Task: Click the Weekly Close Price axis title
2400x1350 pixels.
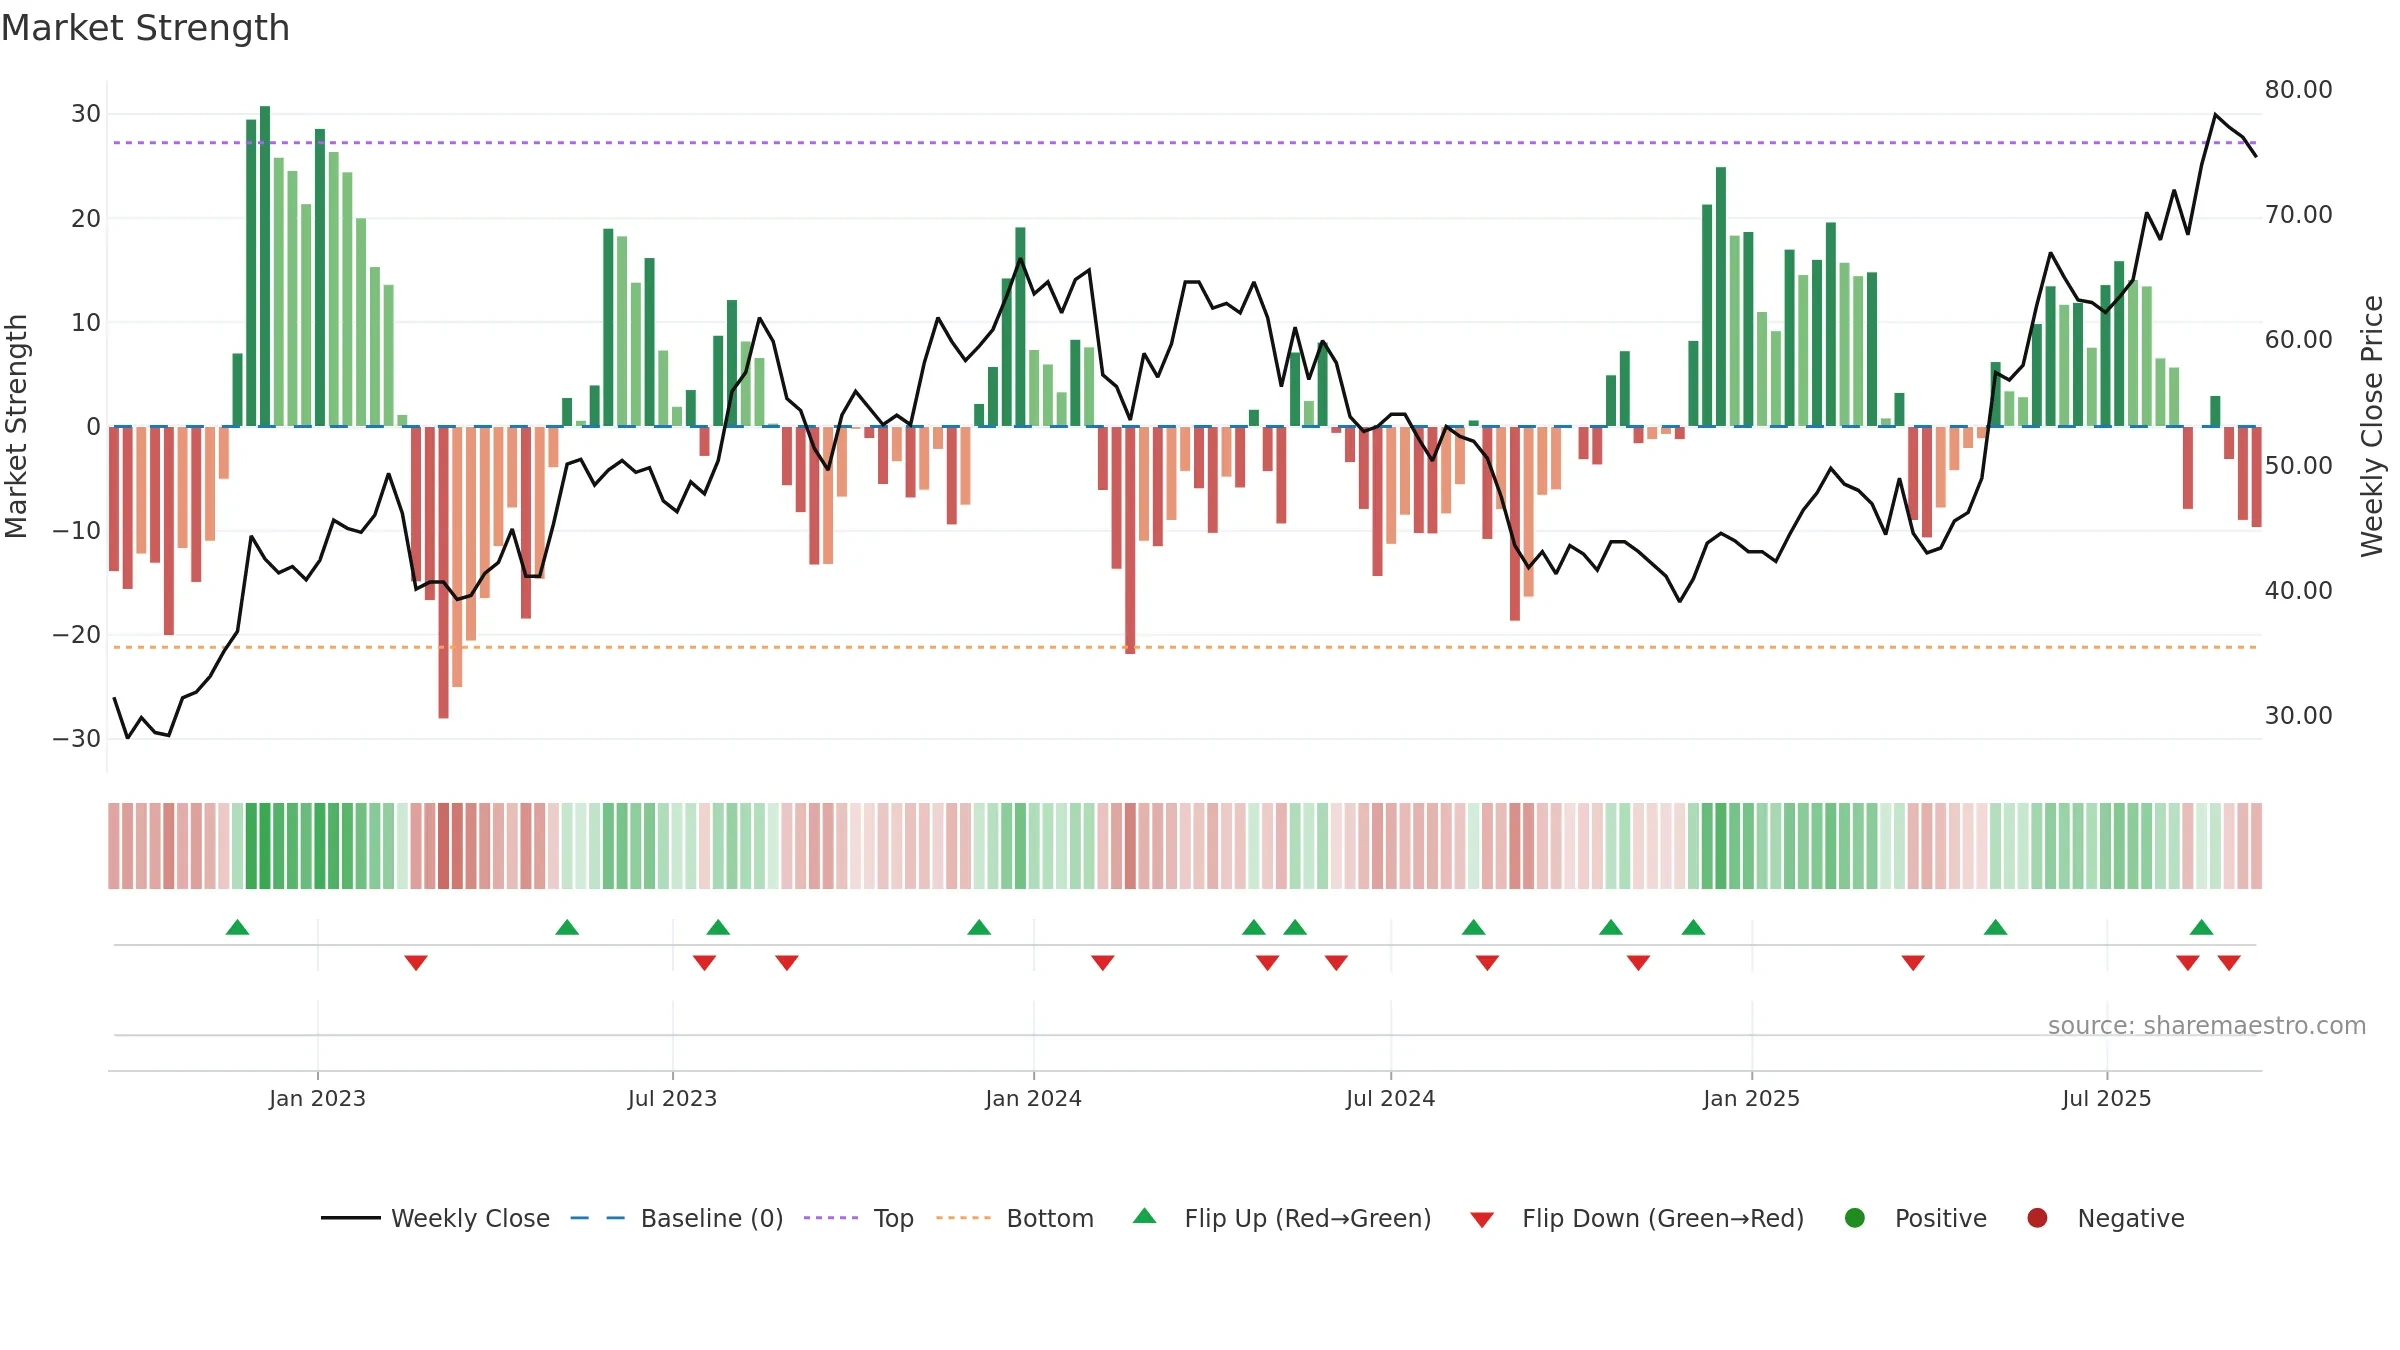Action: pyautogui.click(x=2372, y=426)
